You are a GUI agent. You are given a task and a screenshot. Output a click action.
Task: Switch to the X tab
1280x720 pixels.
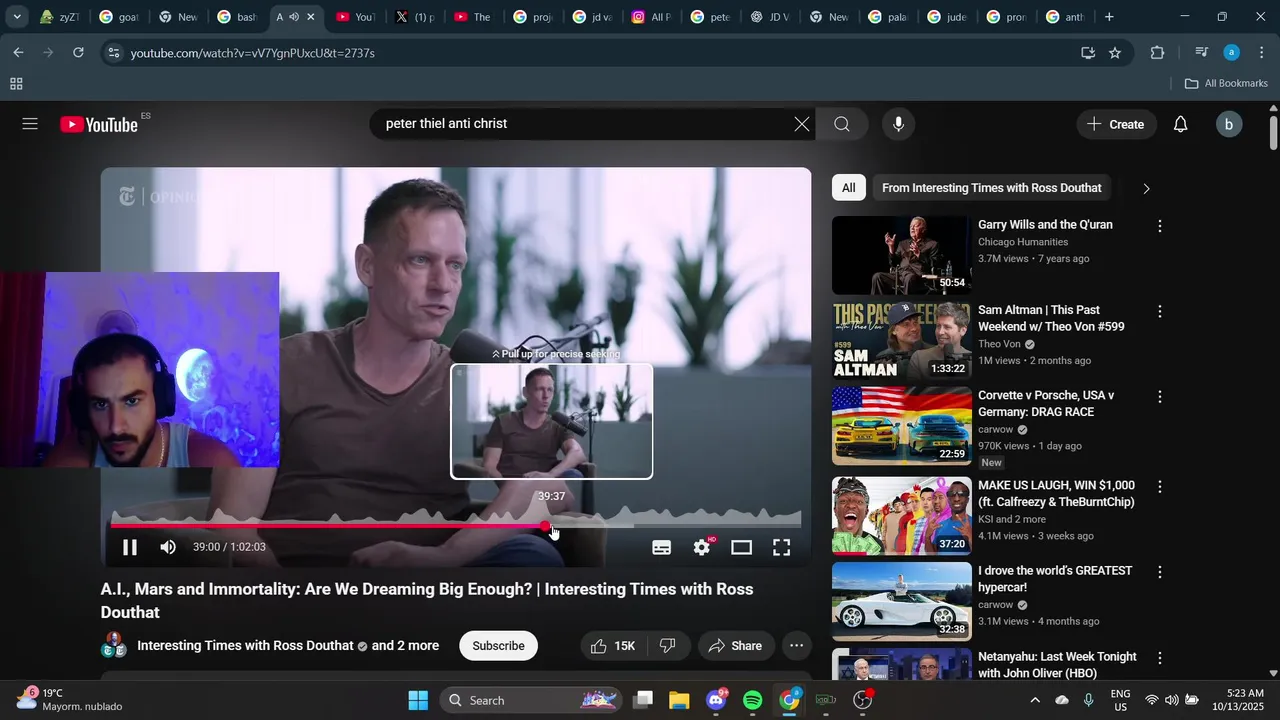(414, 17)
